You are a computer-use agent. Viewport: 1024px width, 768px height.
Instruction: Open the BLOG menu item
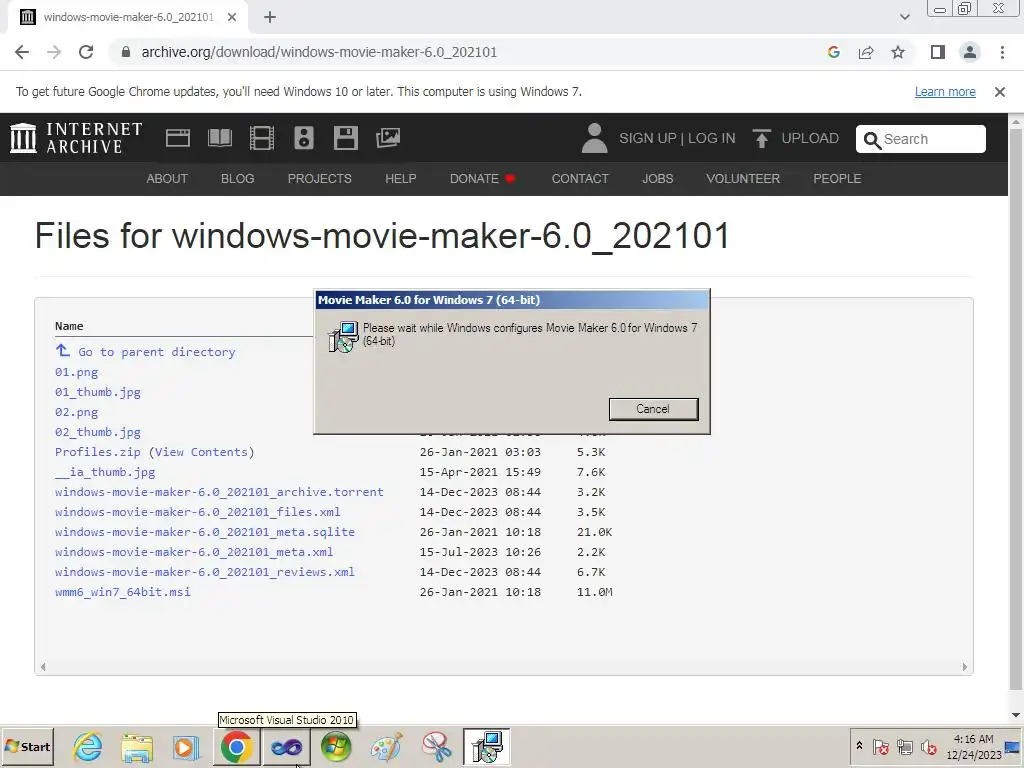238,178
